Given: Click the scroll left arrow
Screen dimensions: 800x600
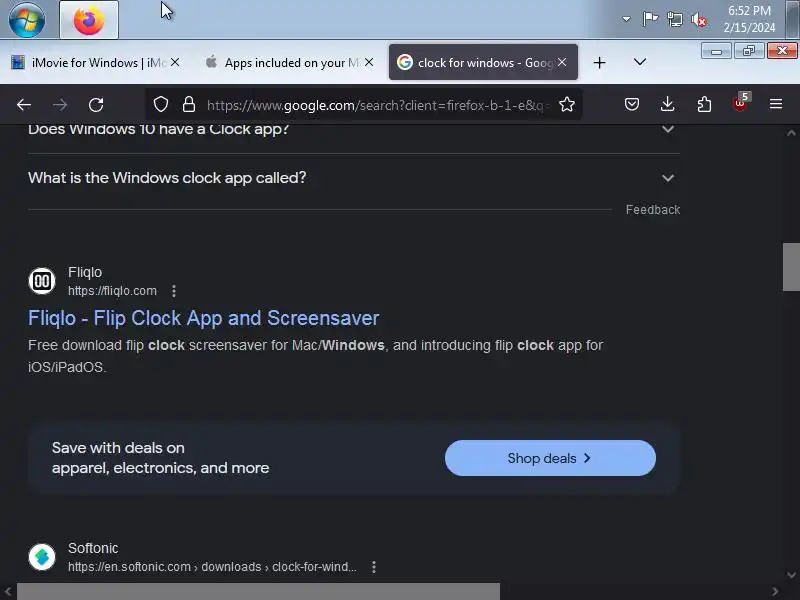Looking at the screenshot, I should pyautogui.click(x=8, y=592).
